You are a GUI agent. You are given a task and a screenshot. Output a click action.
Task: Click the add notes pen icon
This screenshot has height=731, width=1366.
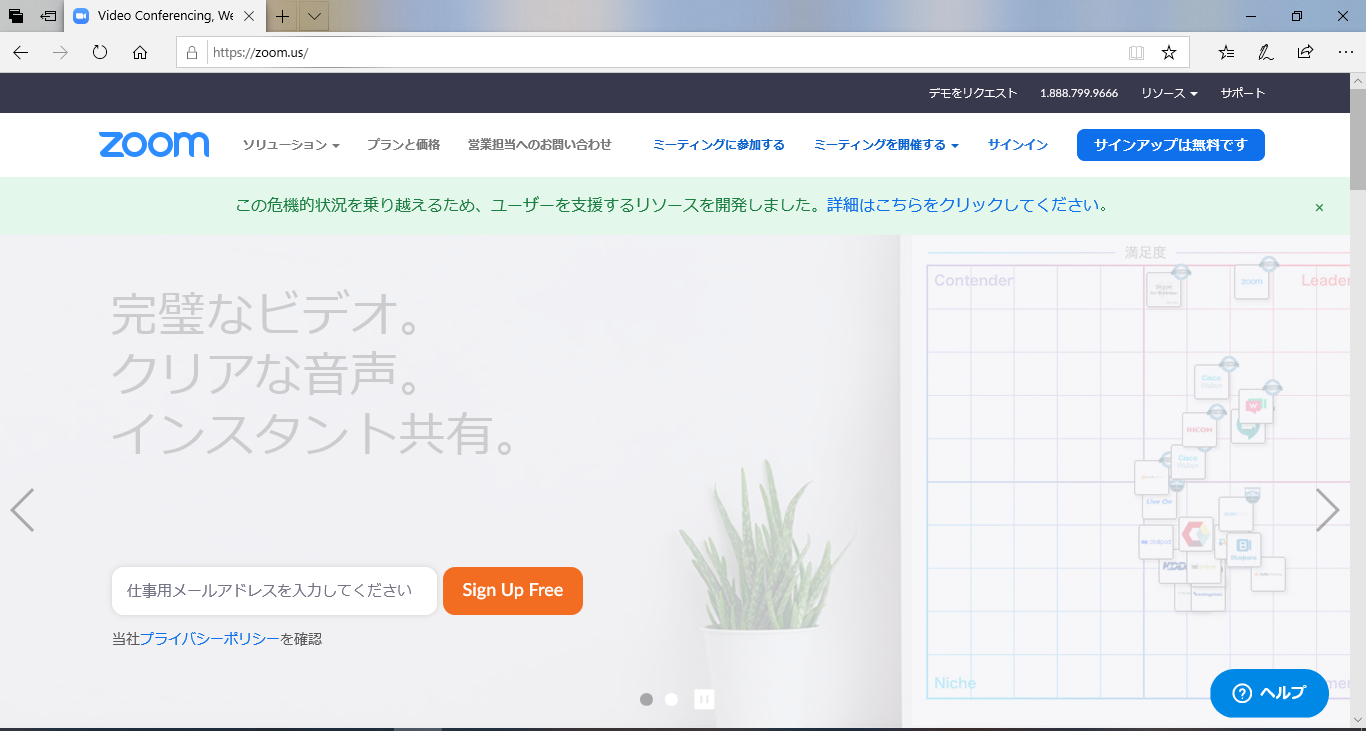pos(1265,52)
